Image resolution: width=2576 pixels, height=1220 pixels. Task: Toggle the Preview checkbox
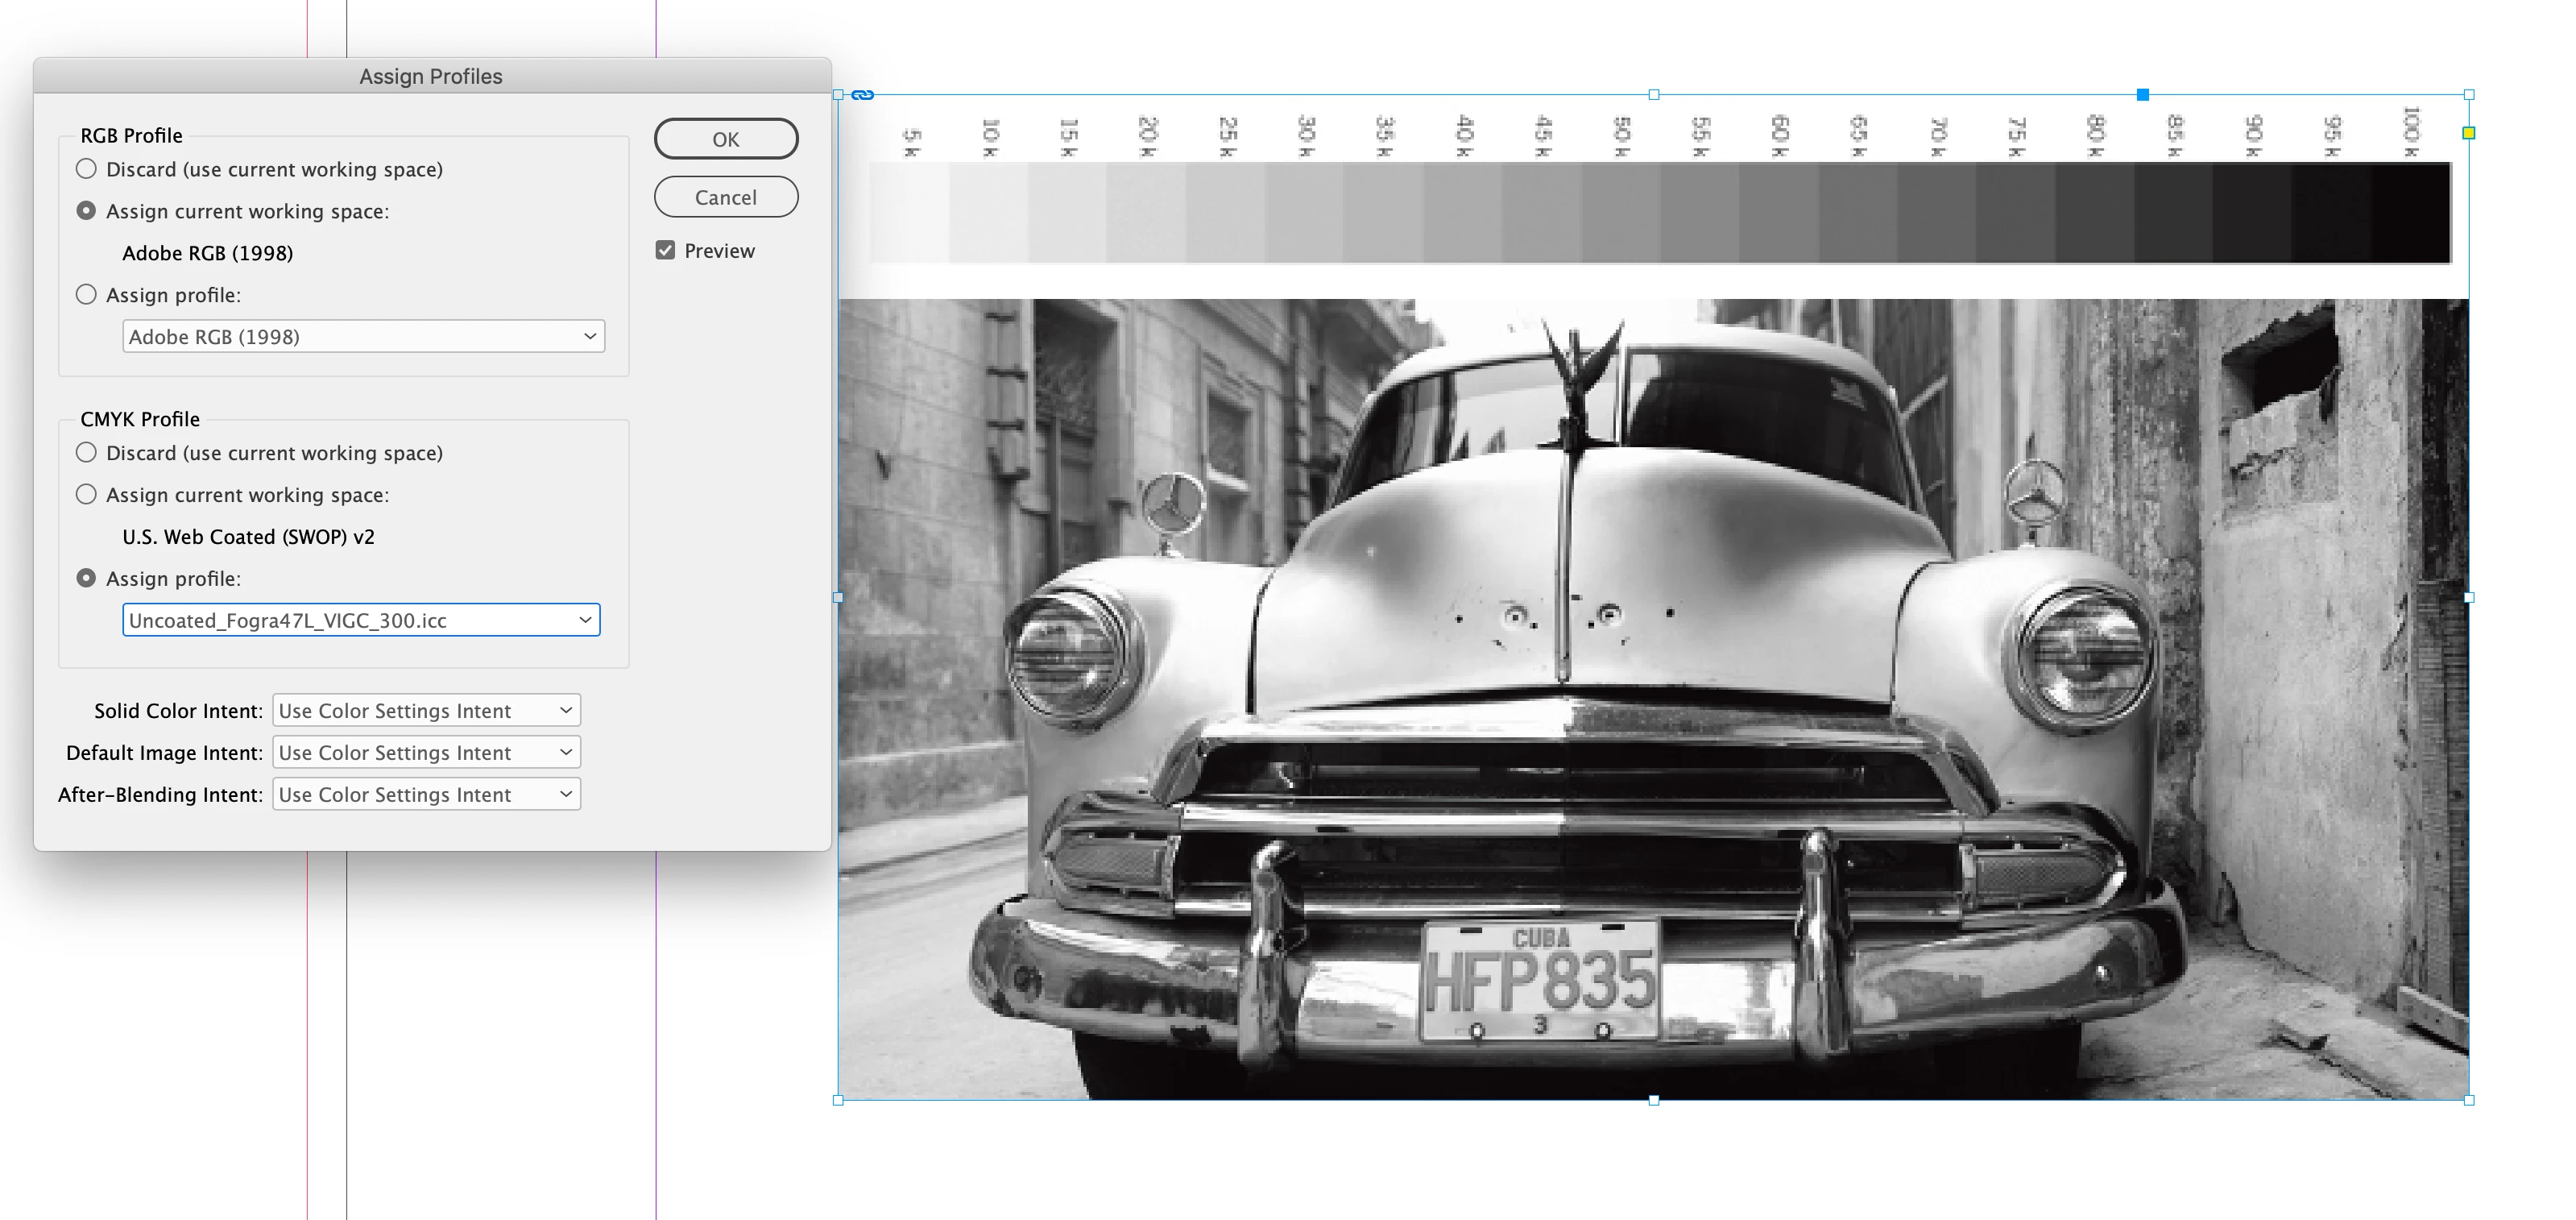click(665, 251)
